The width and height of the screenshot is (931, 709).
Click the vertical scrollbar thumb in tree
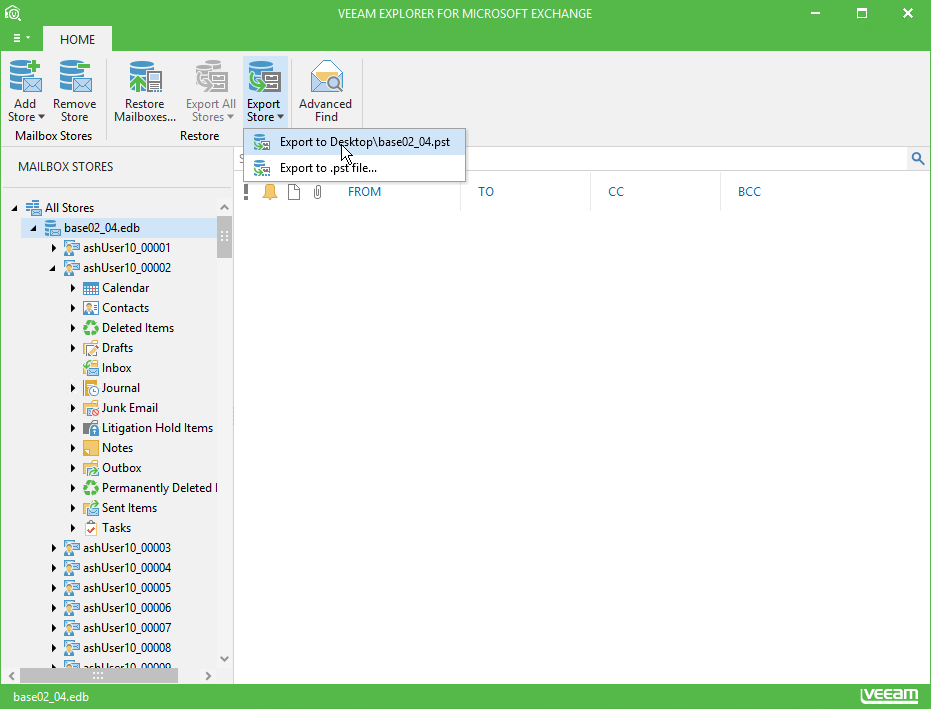224,237
